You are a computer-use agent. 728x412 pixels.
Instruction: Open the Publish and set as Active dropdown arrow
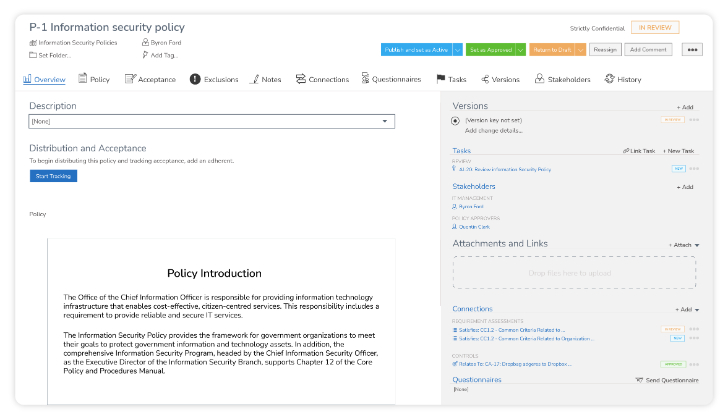click(x=458, y=49)
